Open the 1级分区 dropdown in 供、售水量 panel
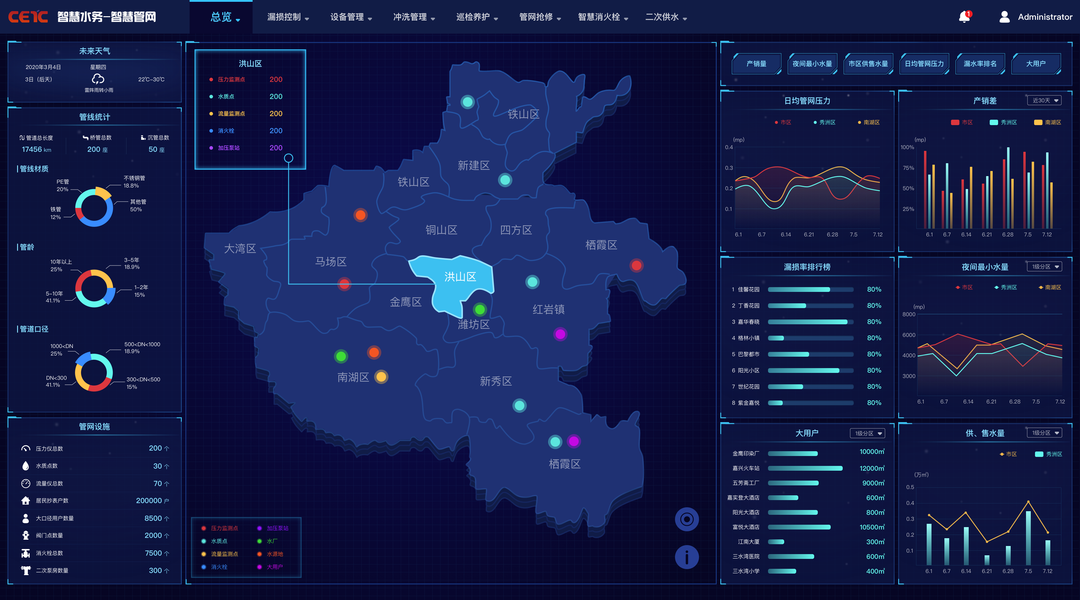Screen dimensions: 1080x600 pos(1044,433)
